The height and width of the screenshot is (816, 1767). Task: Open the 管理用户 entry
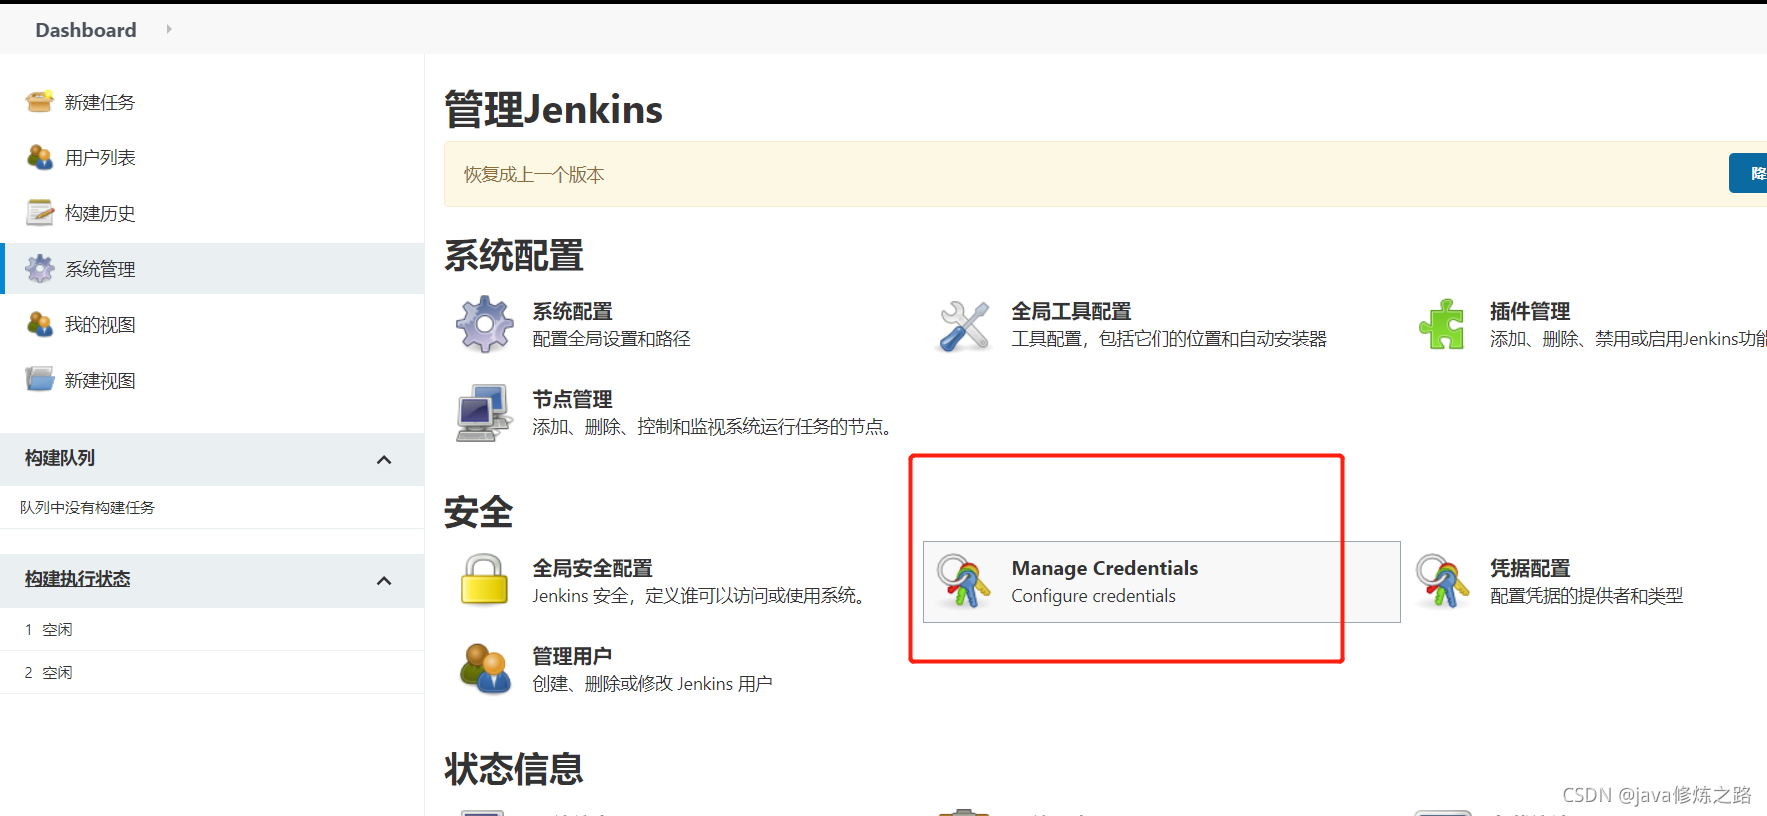[x=572, y=656]
